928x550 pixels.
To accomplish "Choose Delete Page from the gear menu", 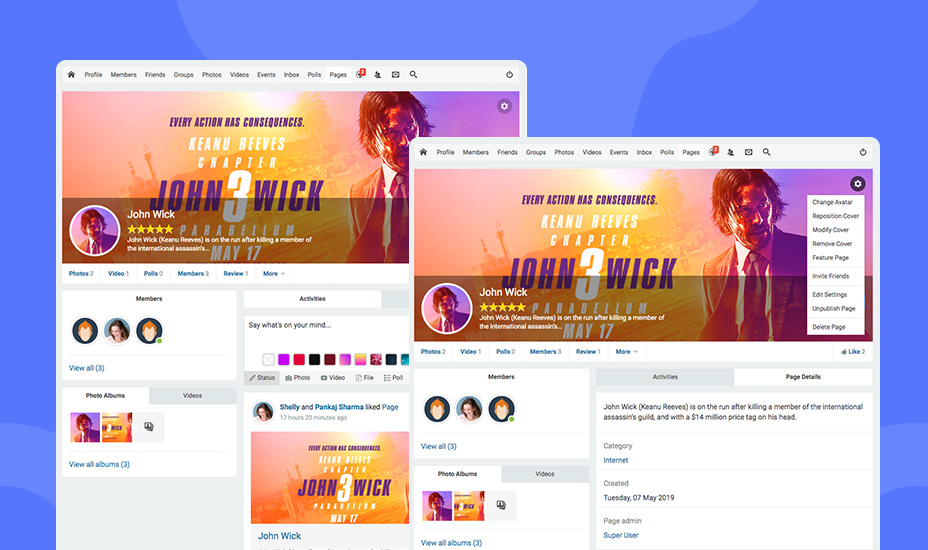I will pos(829,327).
